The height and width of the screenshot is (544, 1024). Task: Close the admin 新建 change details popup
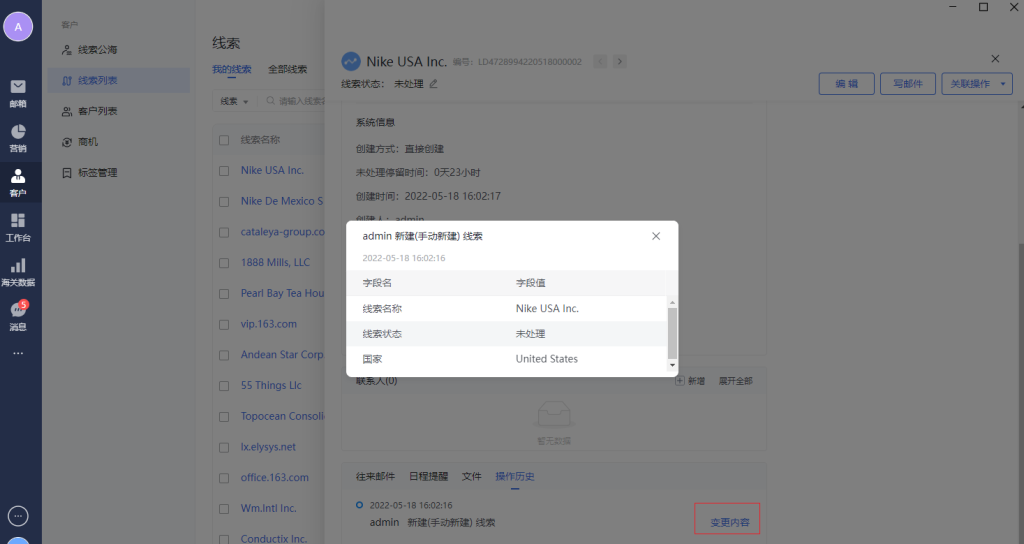coord(656,236)
